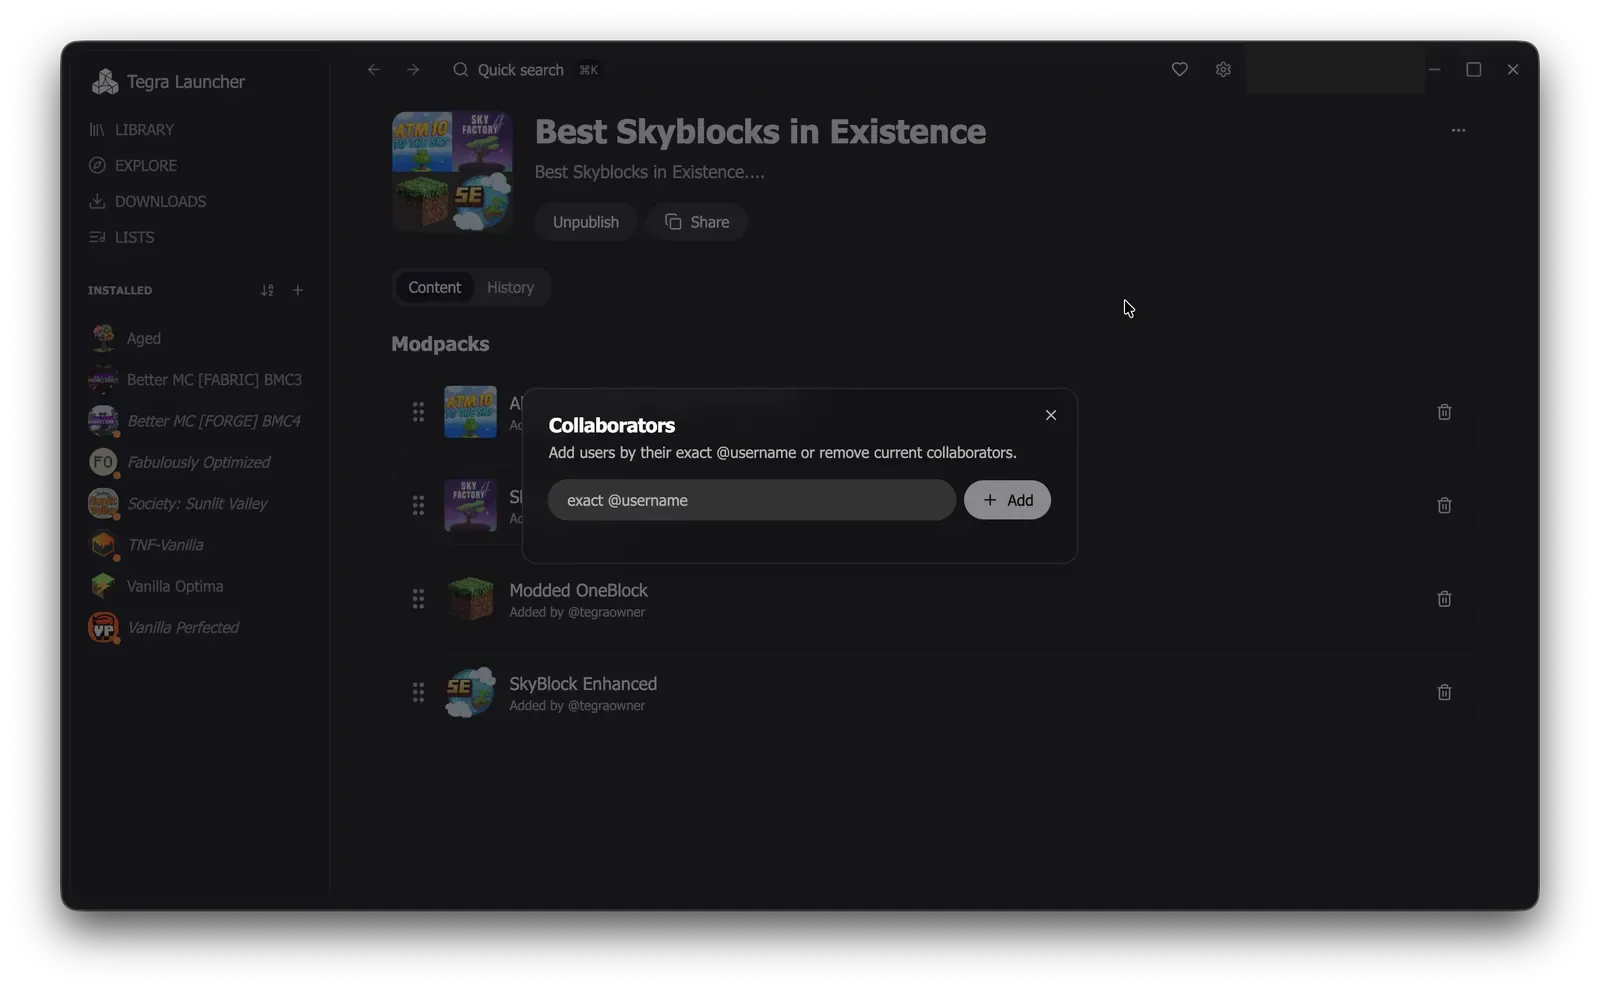Click the list cover collage image
Image resolution: width=1600 pixels, height=991 pixels.
pos(452,172)
